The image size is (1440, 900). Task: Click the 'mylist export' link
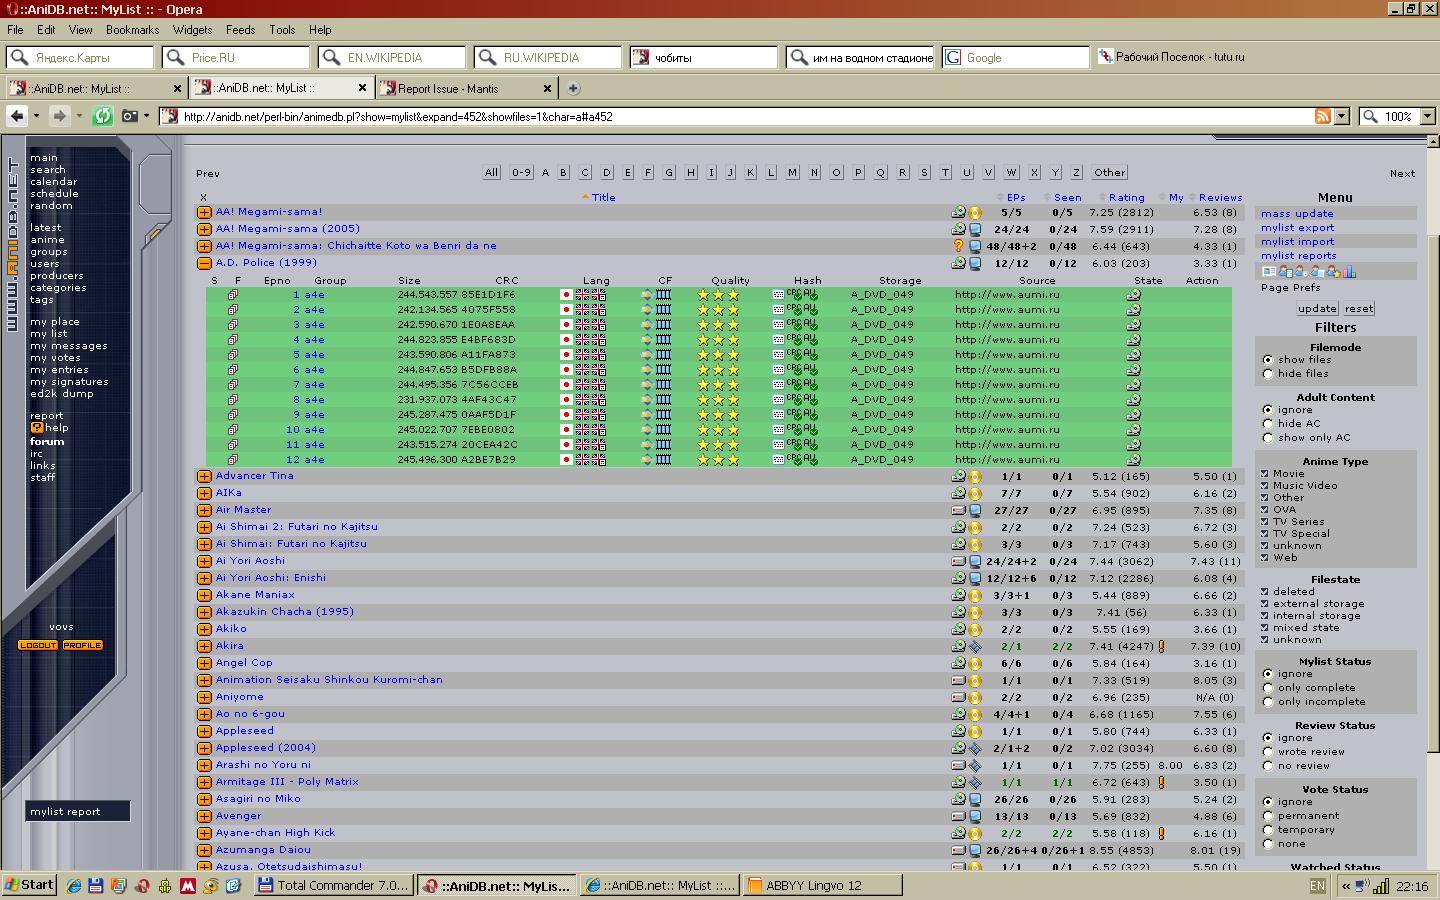[x=1297, y=228]
